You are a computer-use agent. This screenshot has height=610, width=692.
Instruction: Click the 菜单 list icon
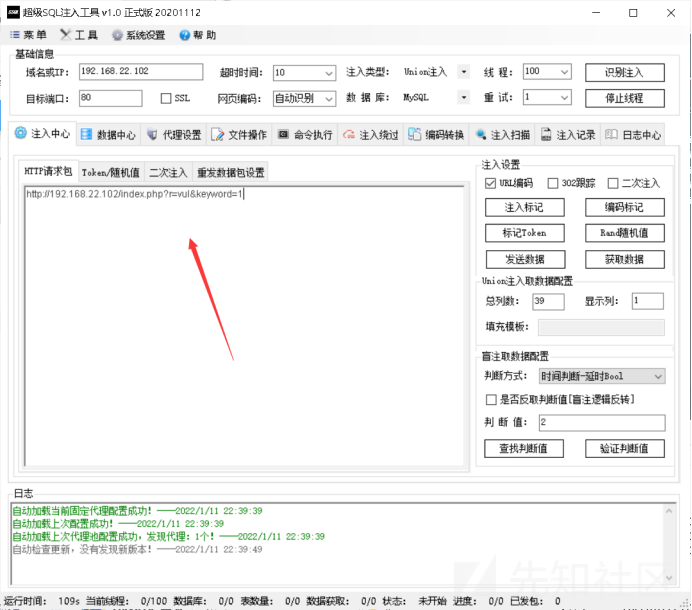coord(15,35)
